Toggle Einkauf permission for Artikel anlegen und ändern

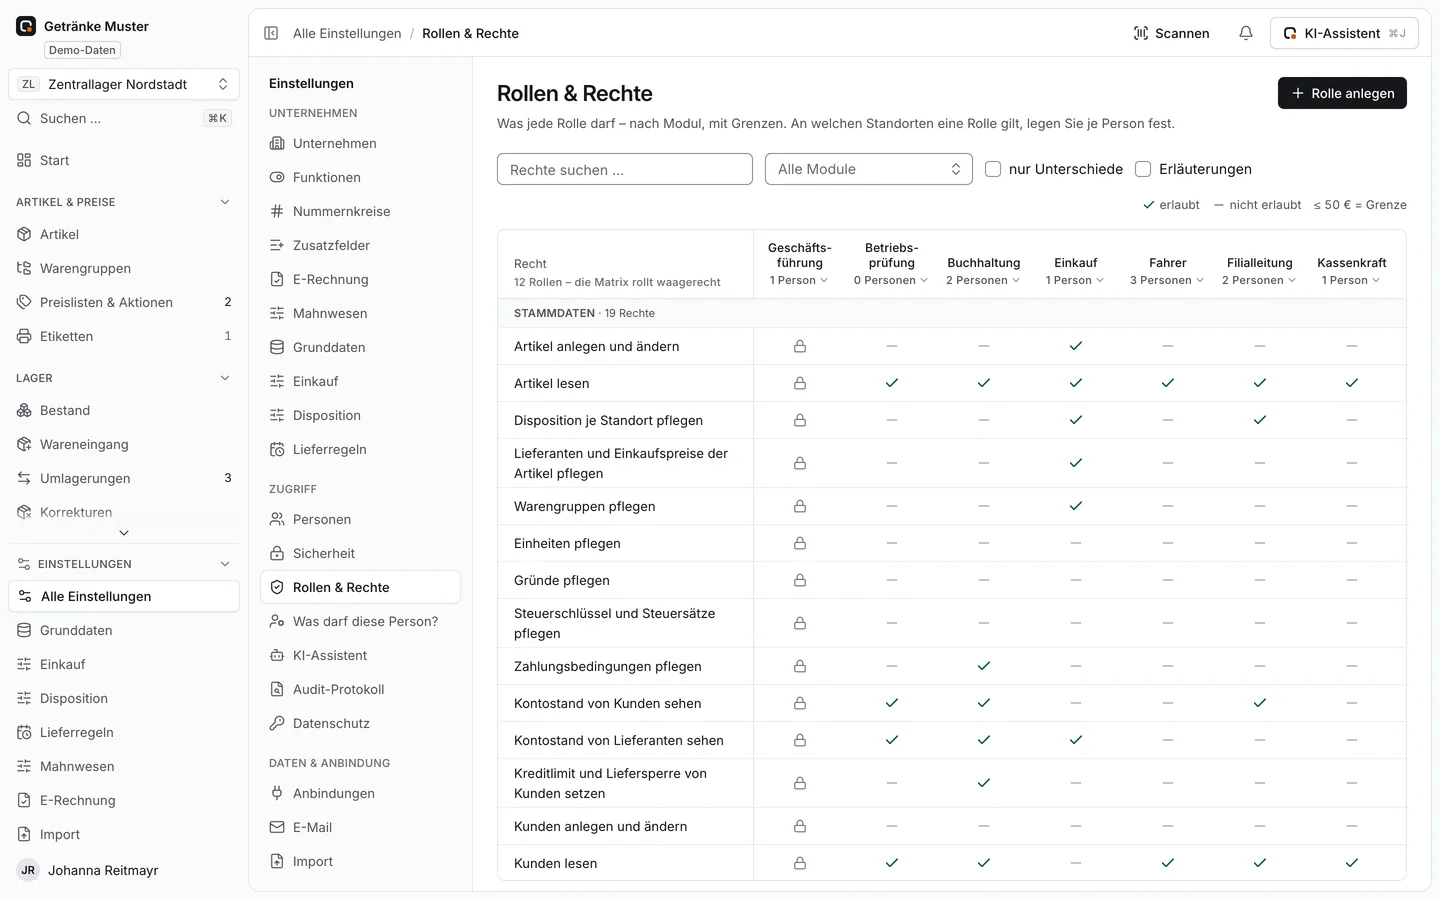pyautogui.click(x=1076, y=346)
